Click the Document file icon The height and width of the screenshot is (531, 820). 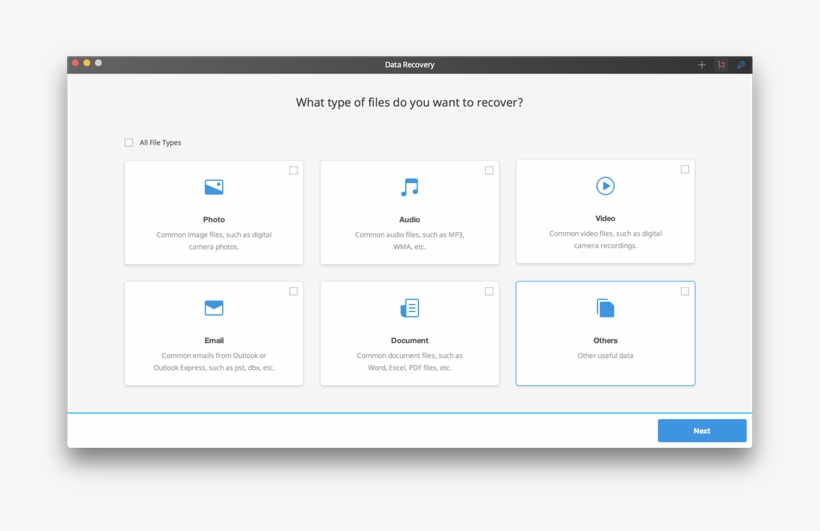[409, 308]
